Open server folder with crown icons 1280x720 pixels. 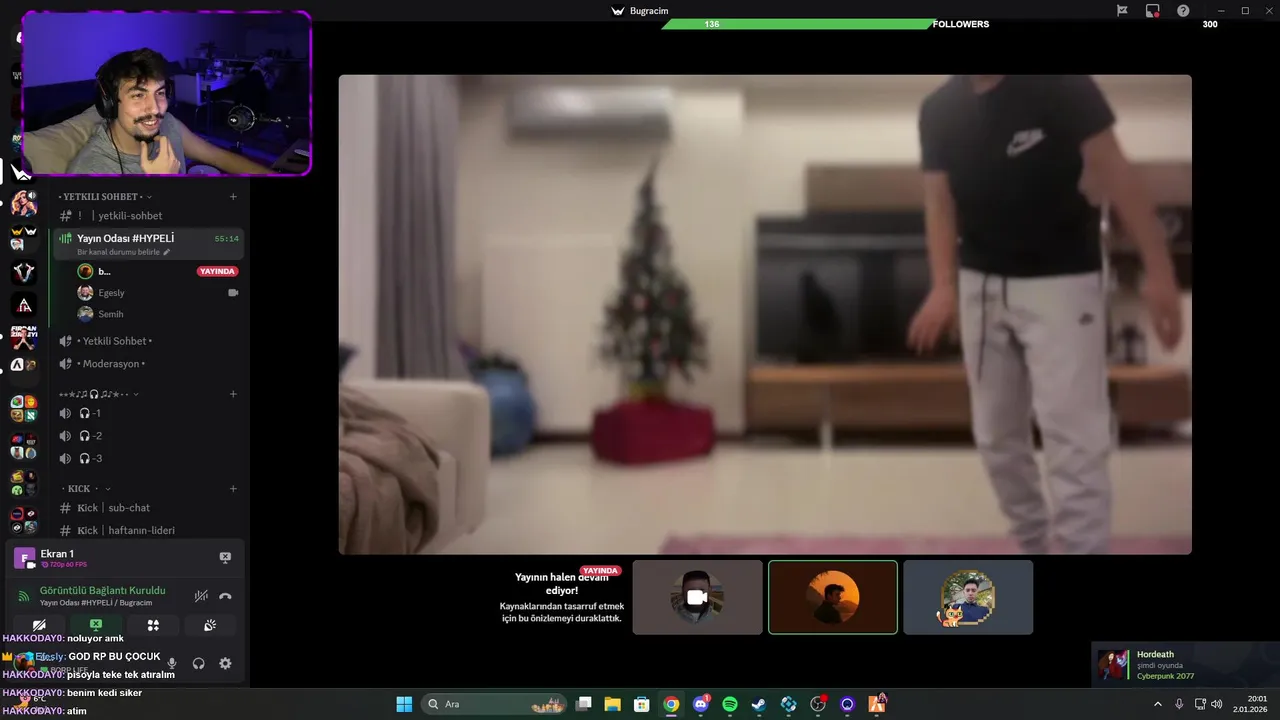[x=24, y=238]
